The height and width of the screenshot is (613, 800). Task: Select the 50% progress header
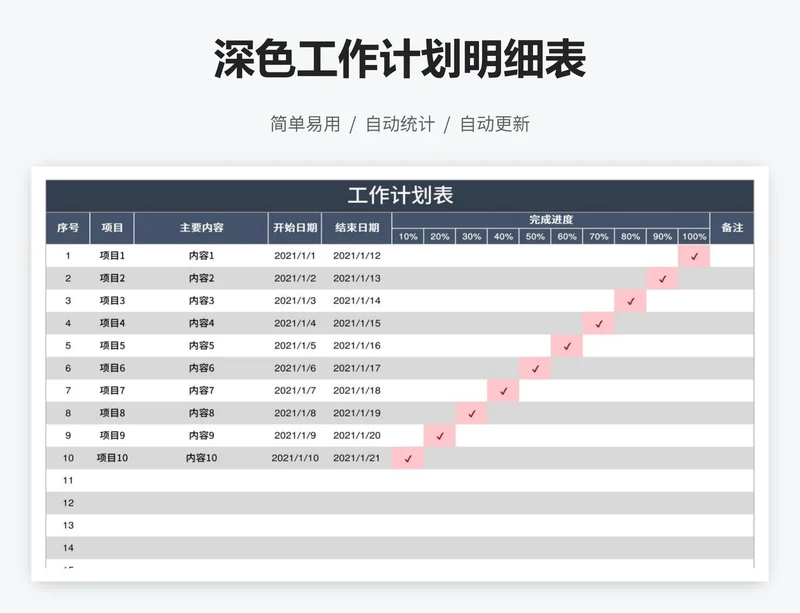pyautogui.click(x=535, y=236)
